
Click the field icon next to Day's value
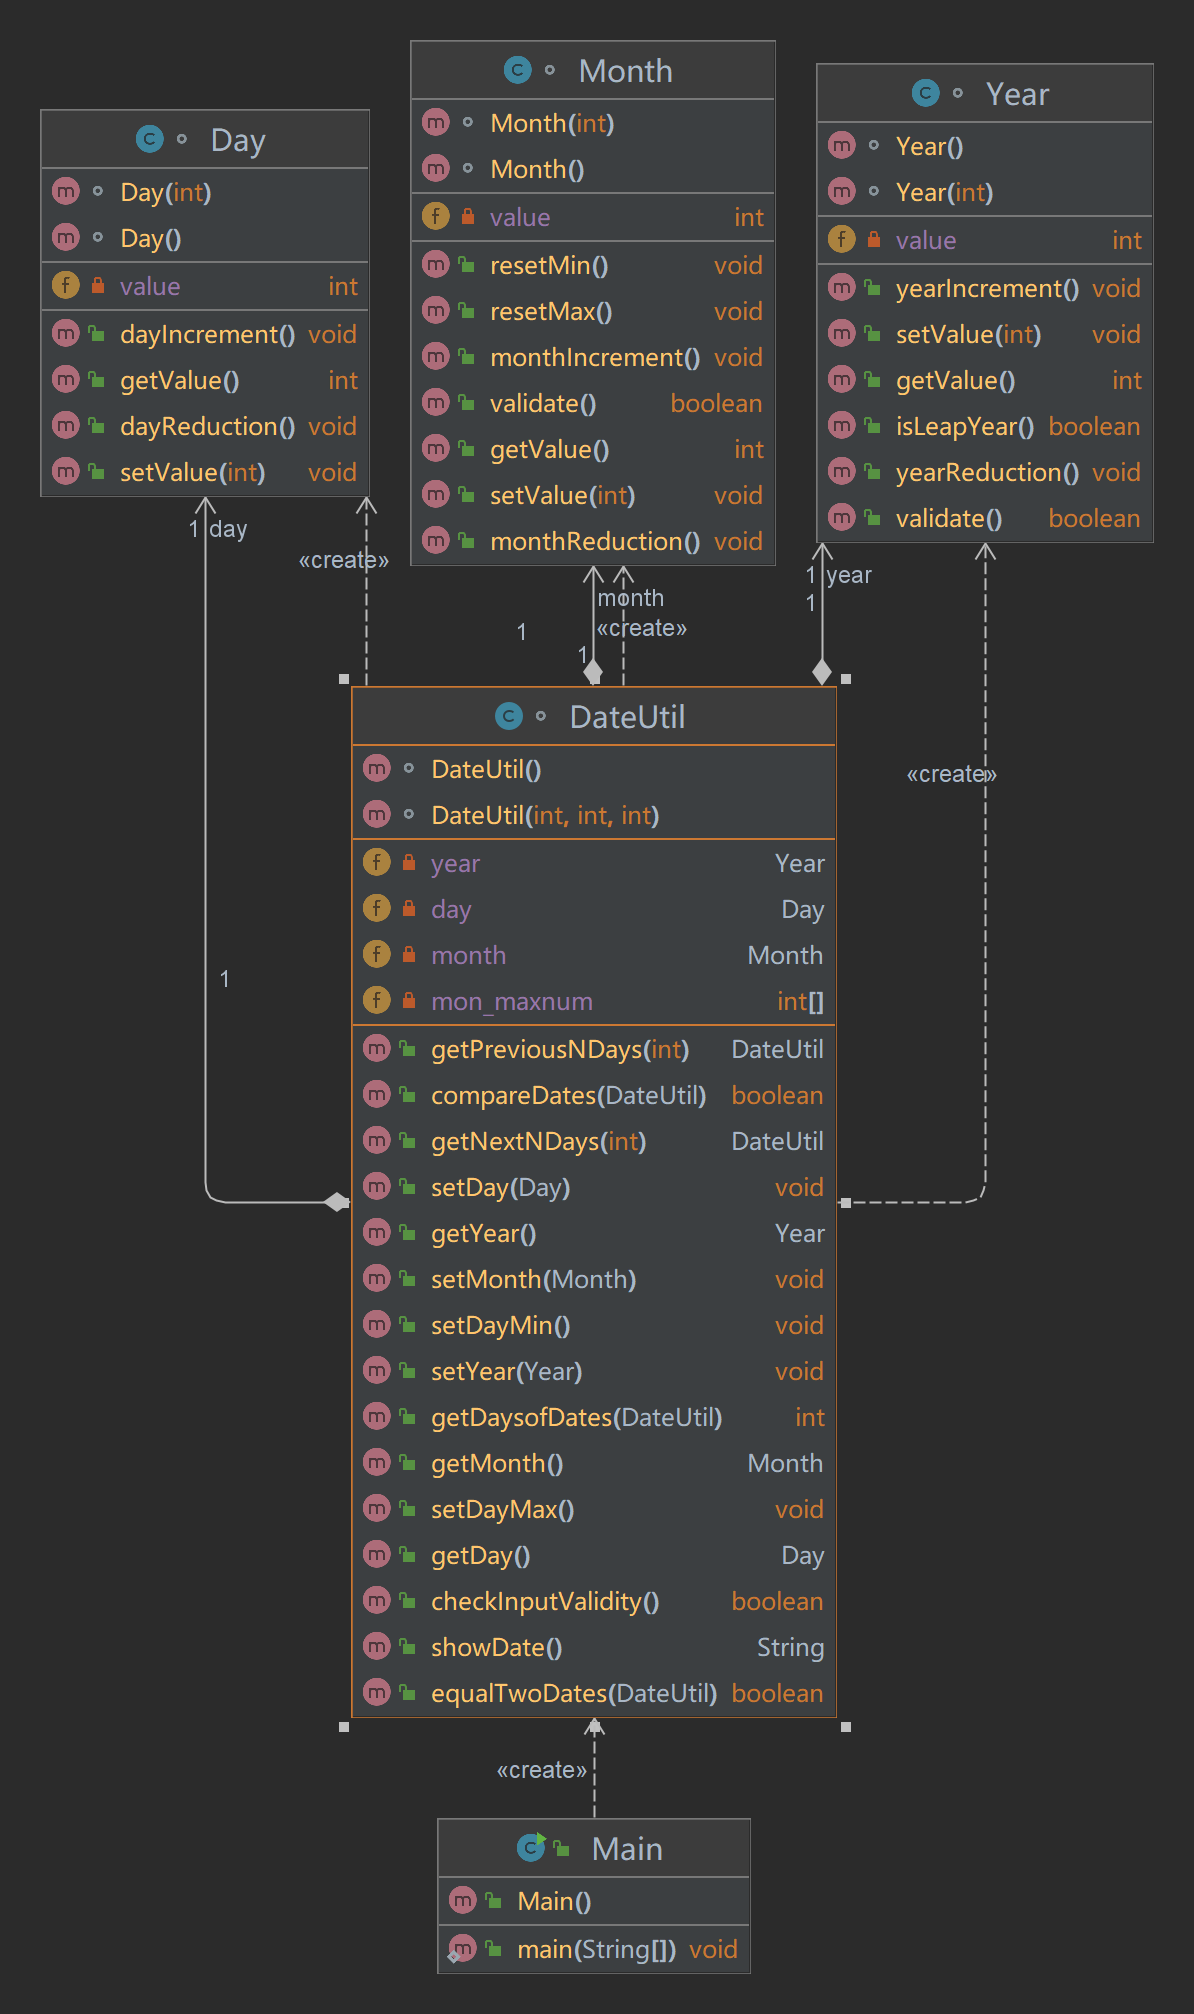[x=65, y=285]
